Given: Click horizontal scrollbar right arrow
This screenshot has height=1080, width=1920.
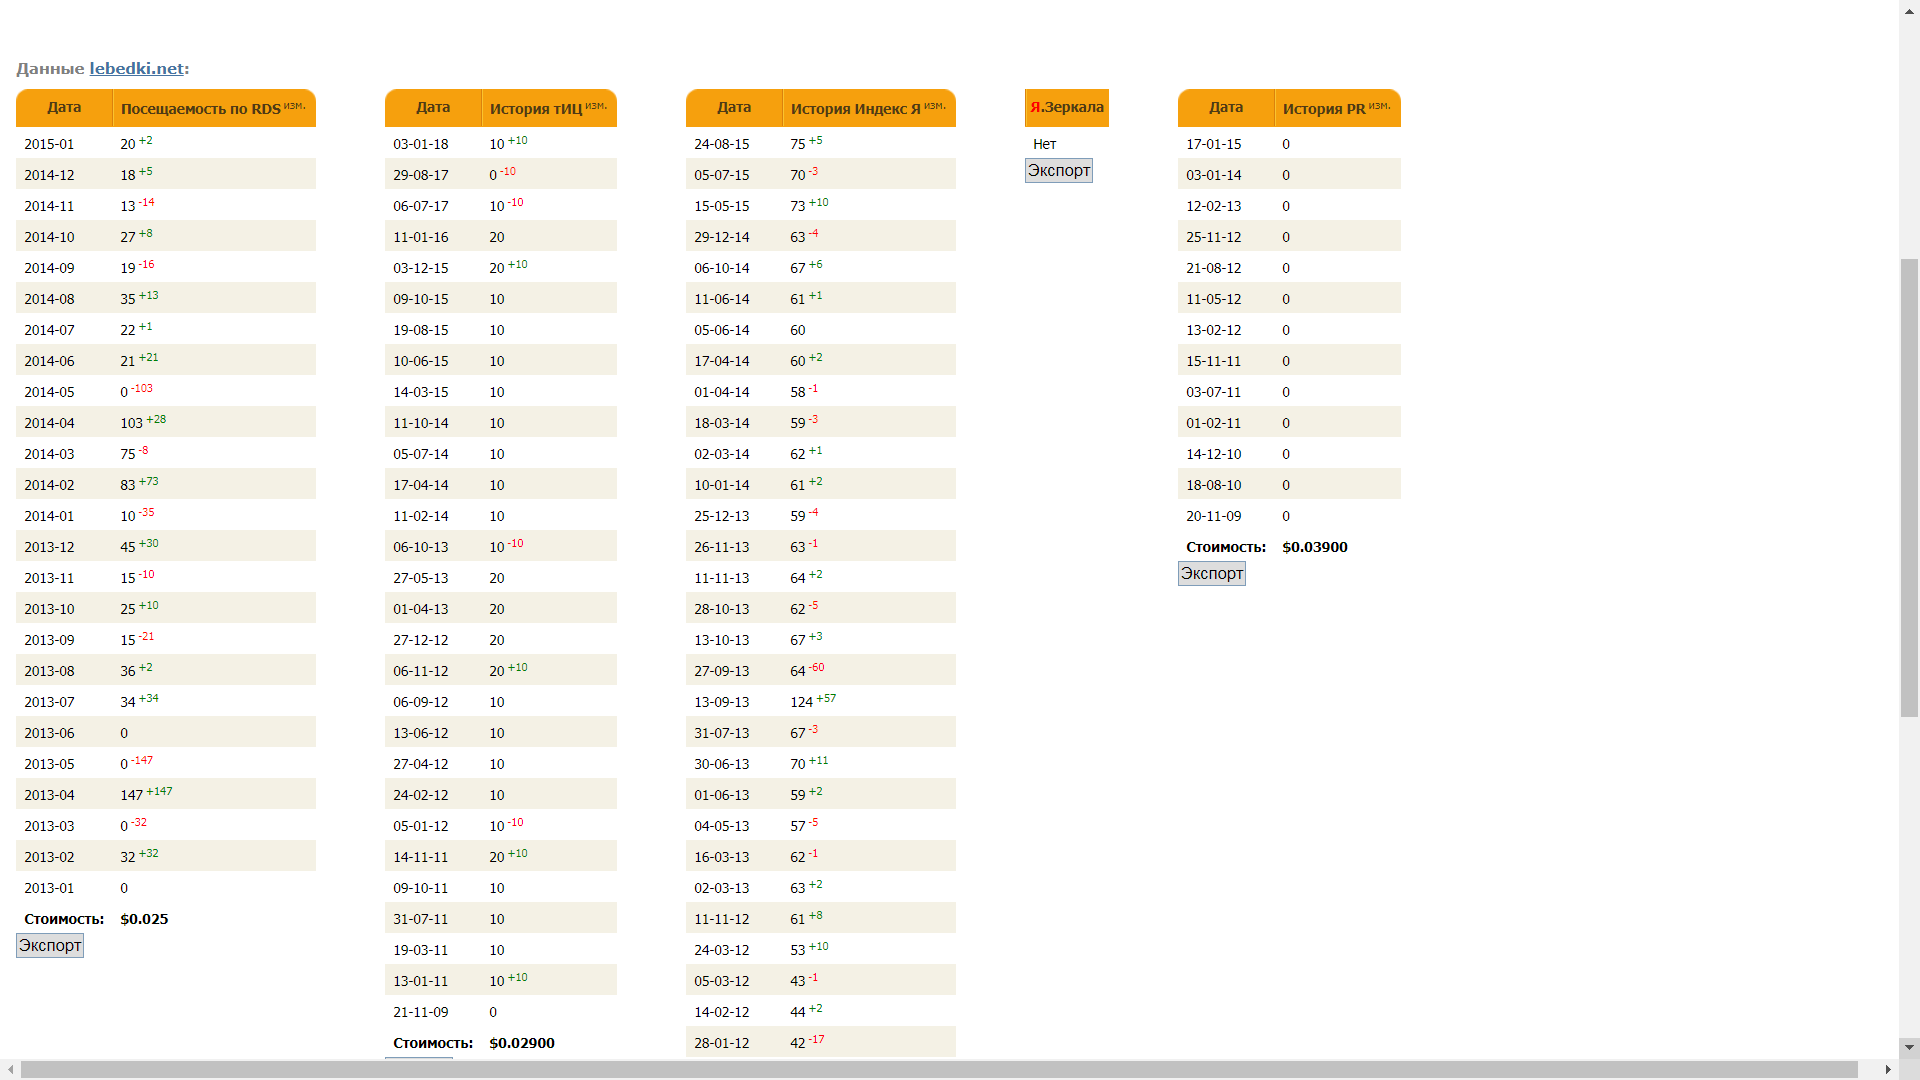Looking at the screenshot, I should 1888,1069.
